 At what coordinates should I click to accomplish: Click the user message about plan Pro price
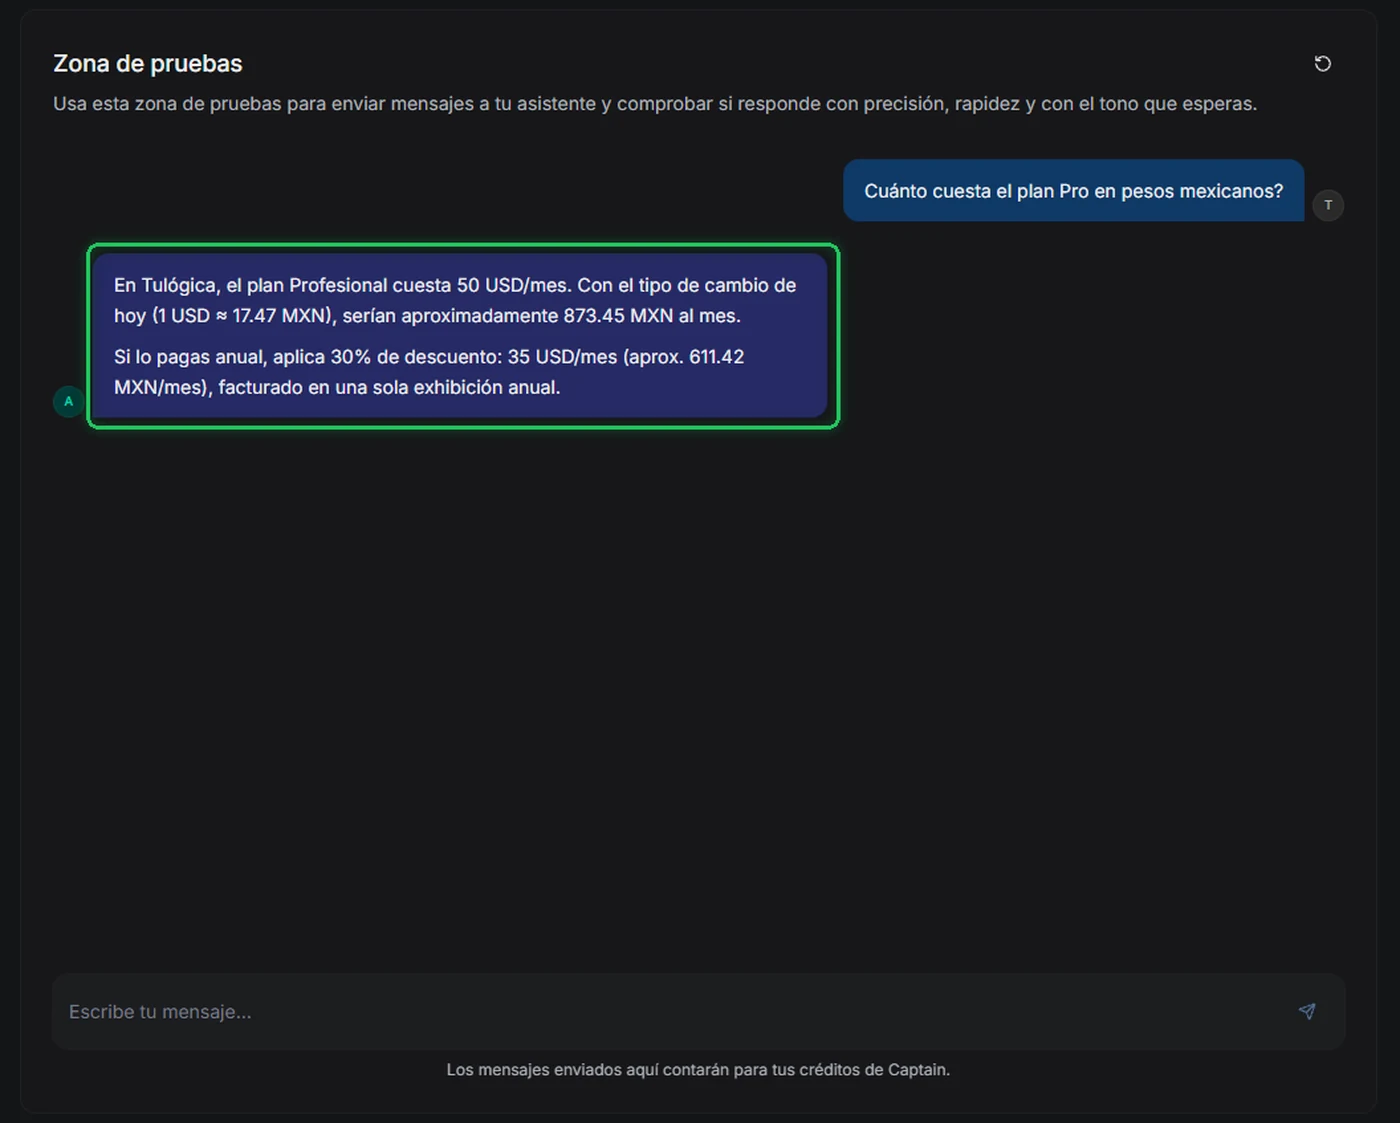[1074, 191]
